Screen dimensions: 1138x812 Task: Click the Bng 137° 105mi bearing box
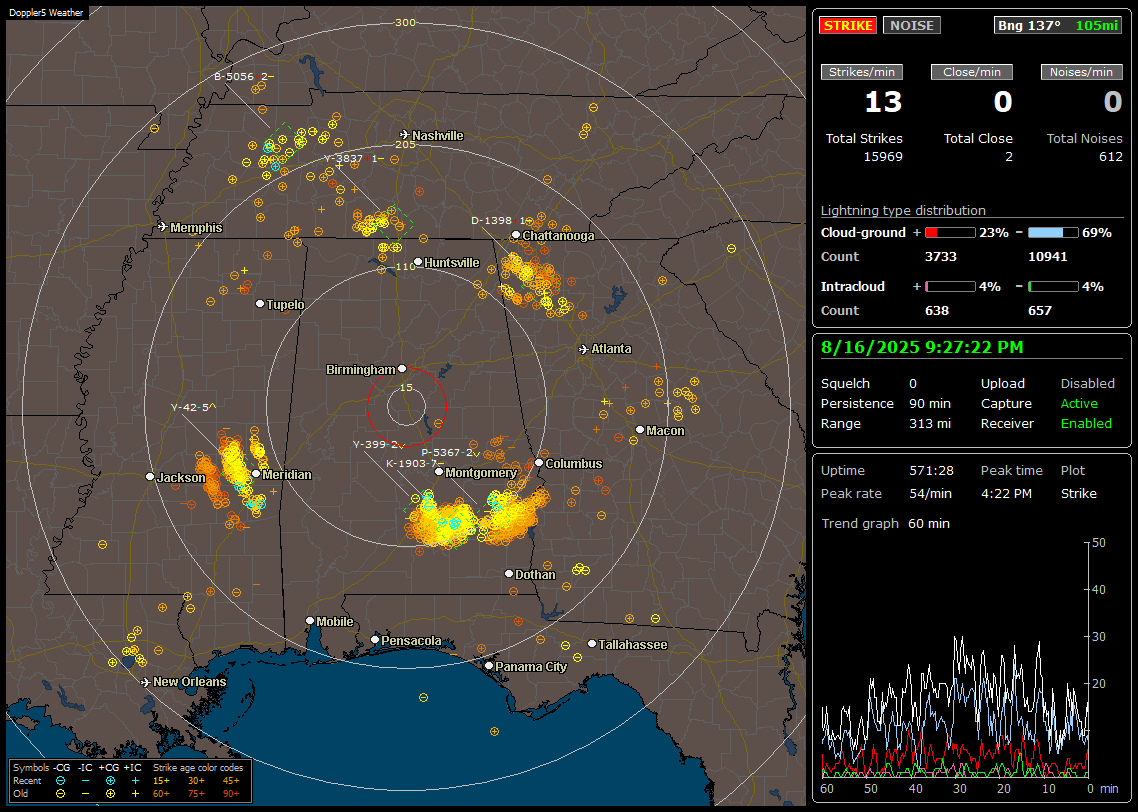click(1057, 25)
